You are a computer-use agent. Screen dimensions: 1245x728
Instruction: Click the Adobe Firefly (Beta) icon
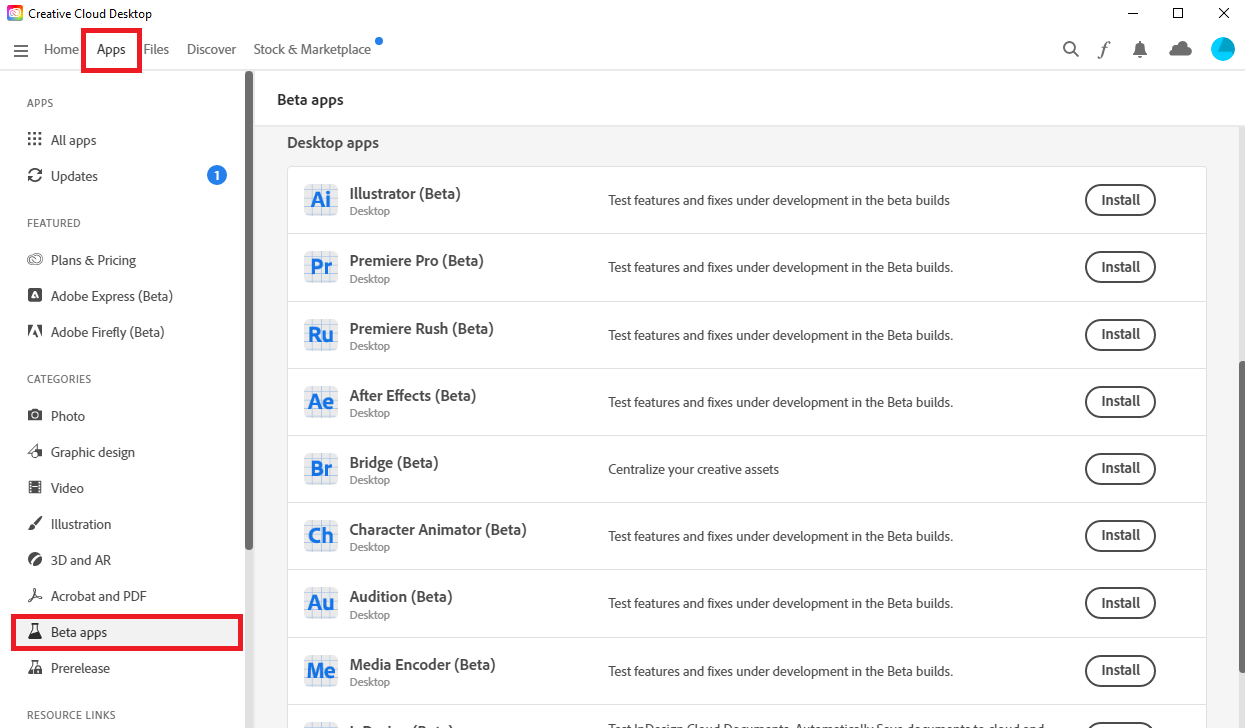[35, 332]
